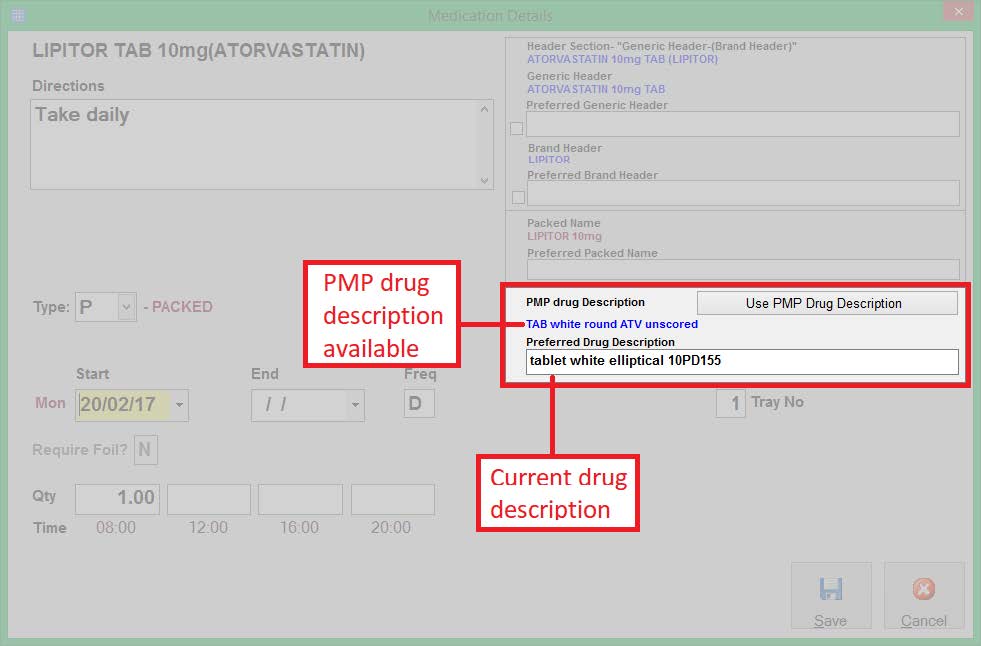
Task: Click the Preferred Generic Header field
Action: point(743,124)
